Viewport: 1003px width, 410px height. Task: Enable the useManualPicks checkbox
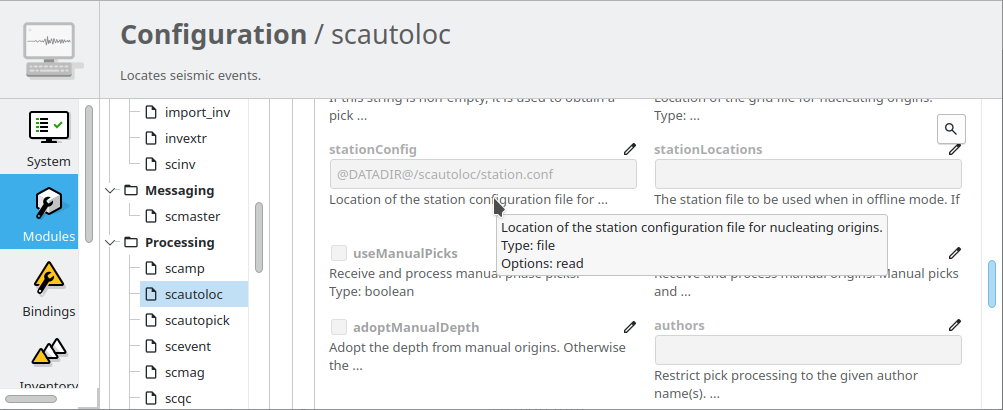[339, 253]
